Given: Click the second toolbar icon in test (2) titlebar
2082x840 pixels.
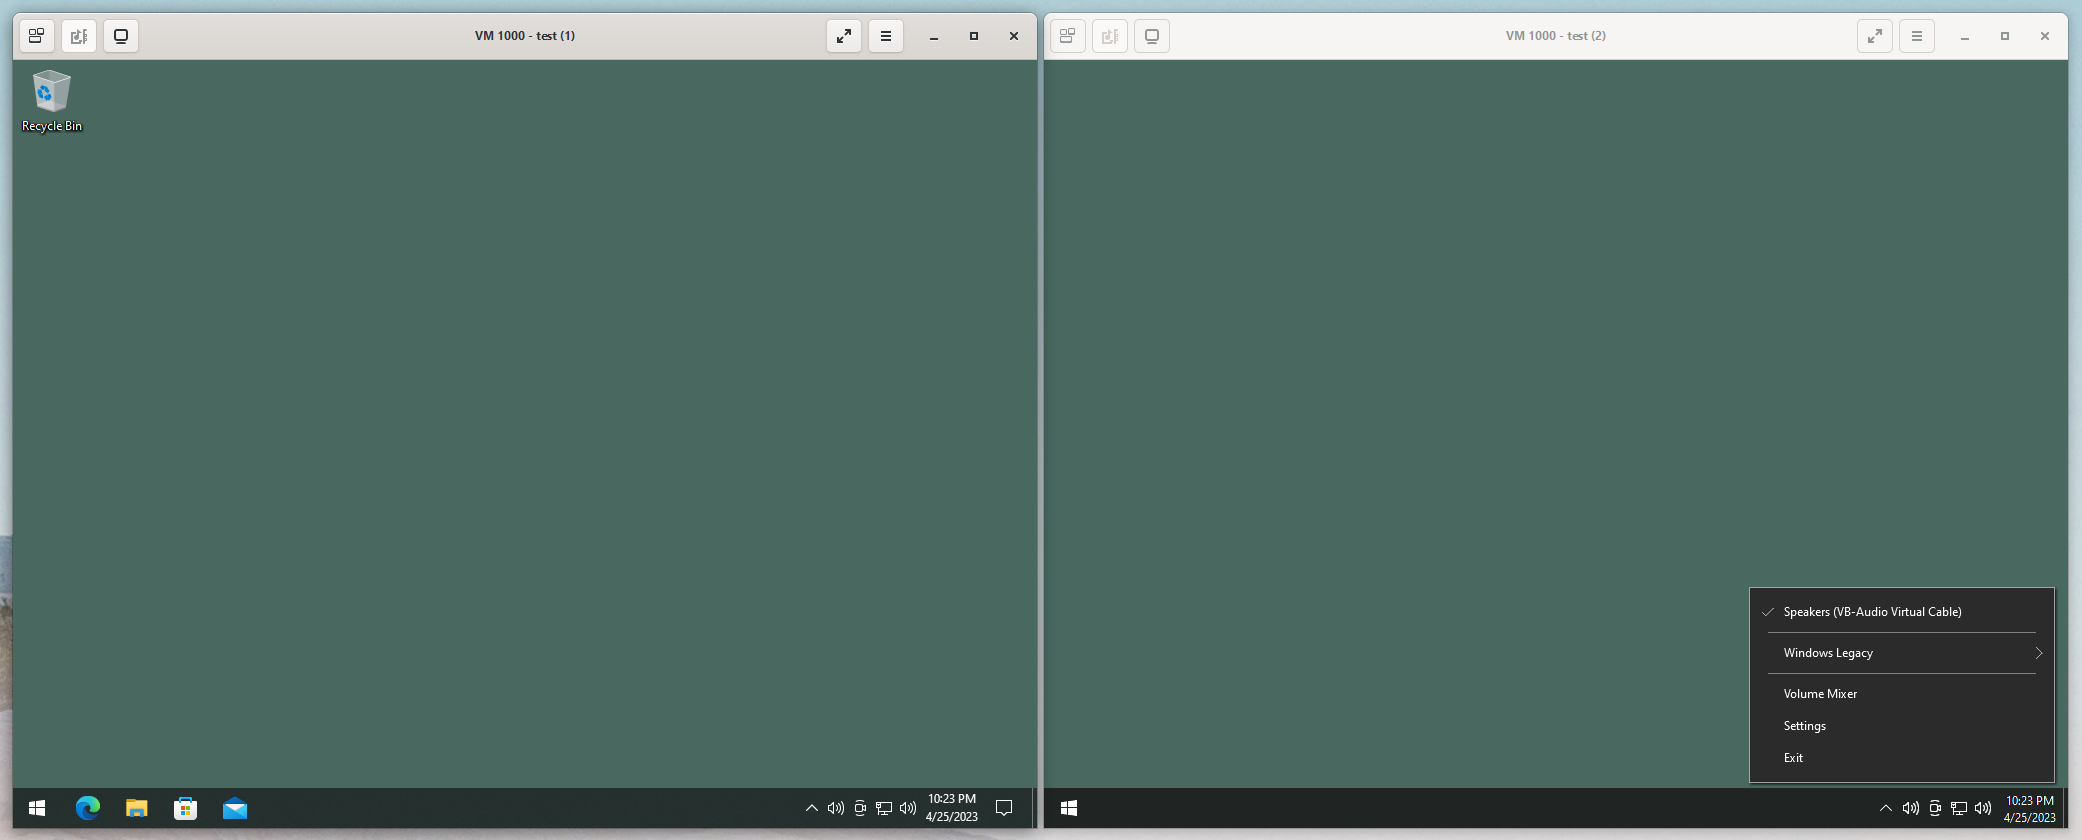Looking at the screenshot, I should coord(1110,36).
